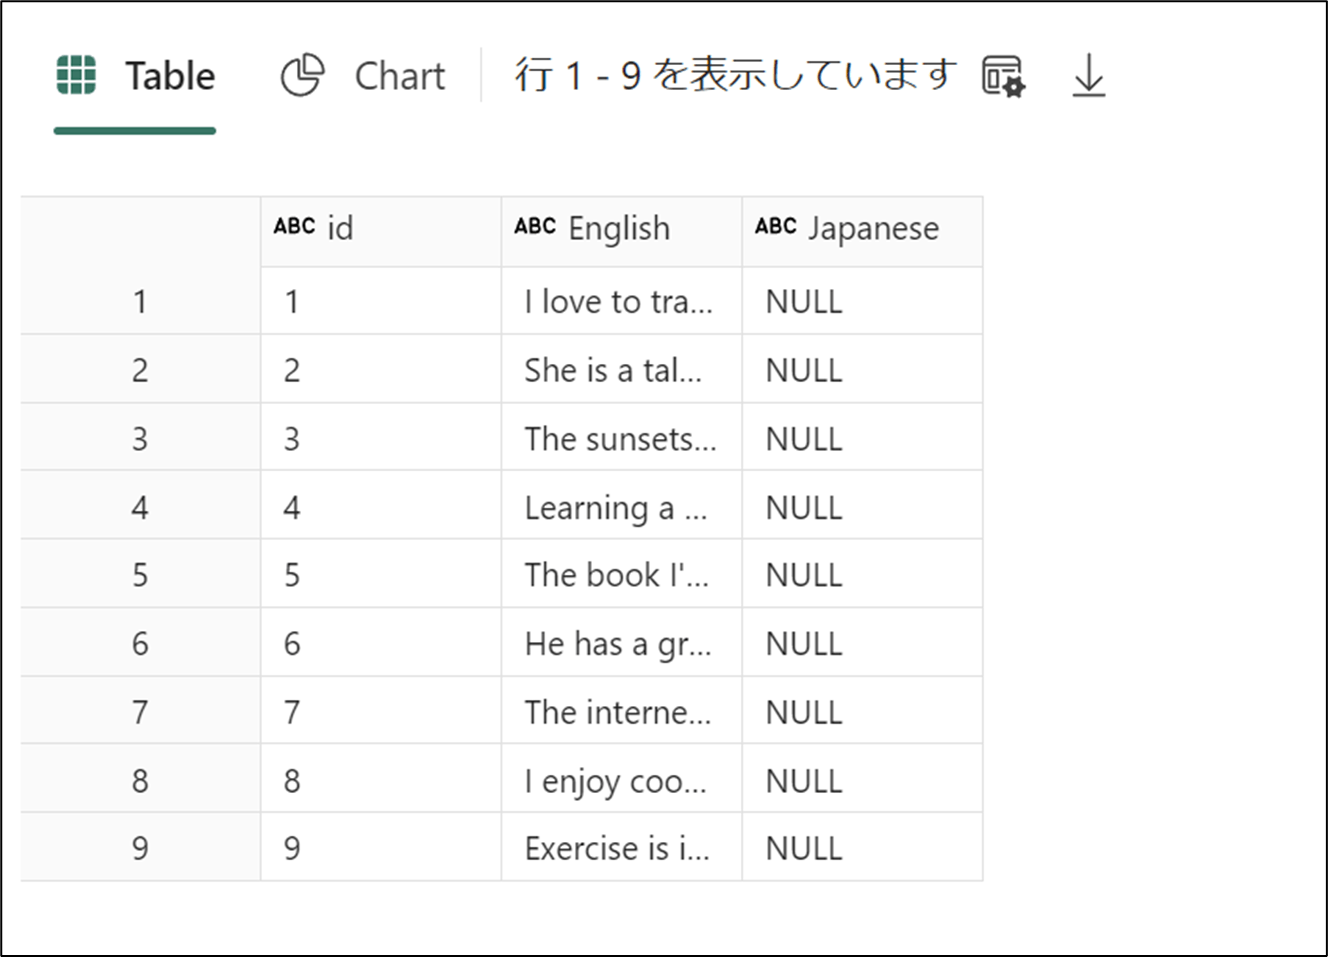Viewport: 1328px width, 957px height.
Task: Select the Japanese column header
Action: (x=873, y=229)
